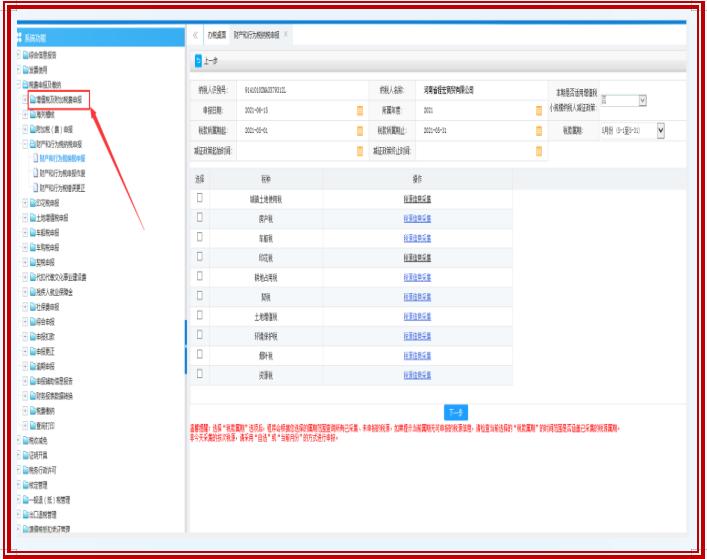The width and height of the screenshot is (707, 559).
Task: Tick the checkbox for 车船税
Action: point(200,237)
